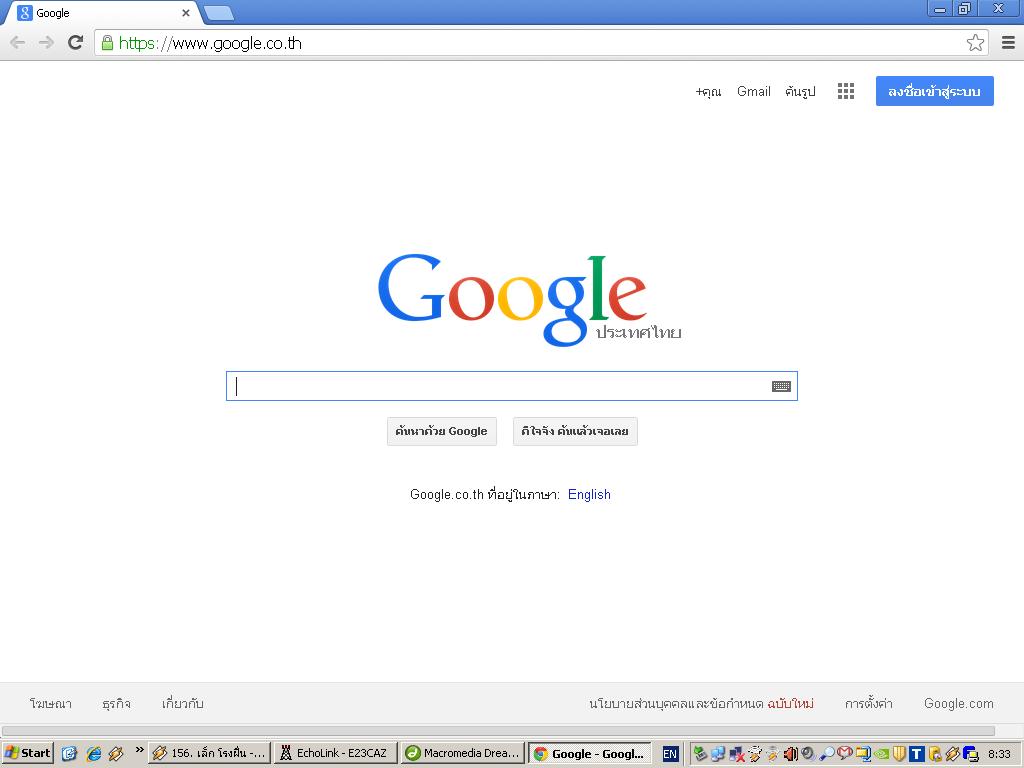Image resolution: width=1024 pixels, height=768 pixels.
Task: Click the Google Chrome taskbar button
Action: pyautogui.click(x=590, y=753)
